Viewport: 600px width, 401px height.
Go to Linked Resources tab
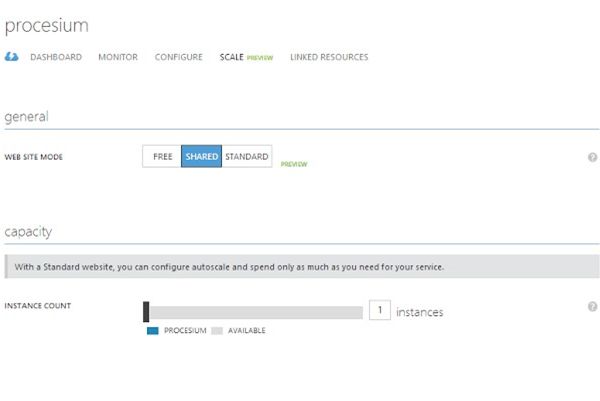coord(329,57)
